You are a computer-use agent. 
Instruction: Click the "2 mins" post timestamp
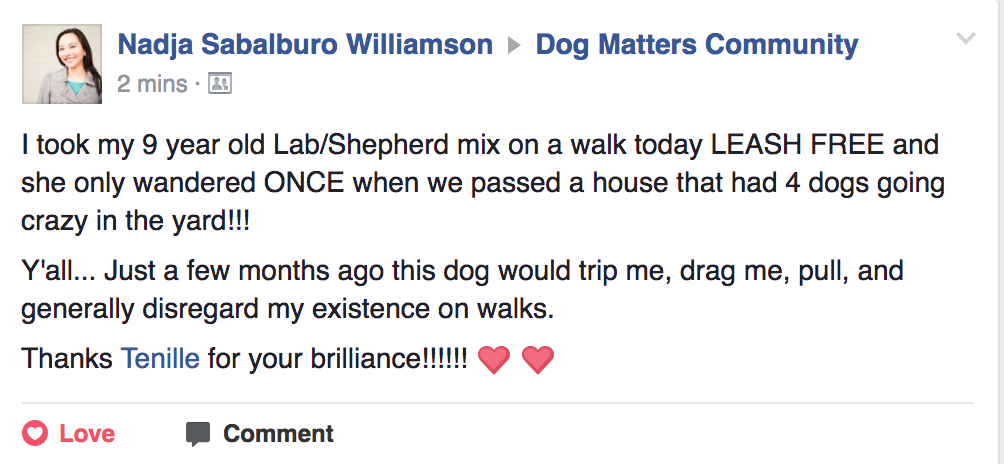point(152,84)
